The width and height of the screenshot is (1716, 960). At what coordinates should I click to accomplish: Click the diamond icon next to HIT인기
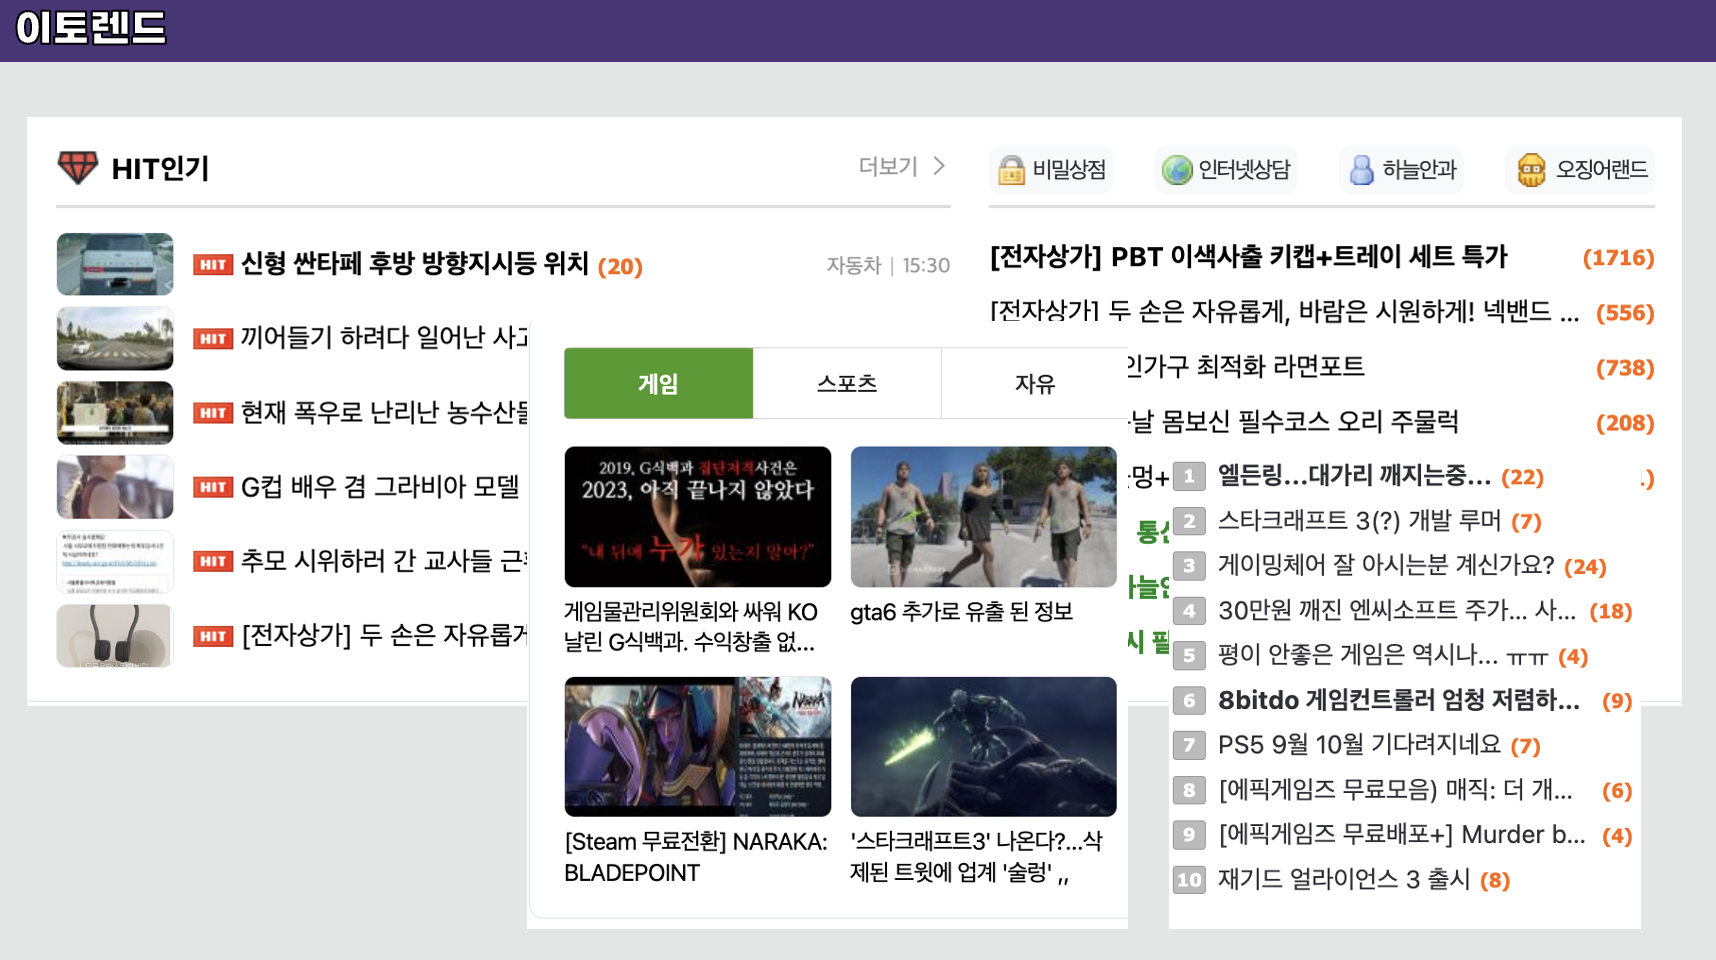76,167
